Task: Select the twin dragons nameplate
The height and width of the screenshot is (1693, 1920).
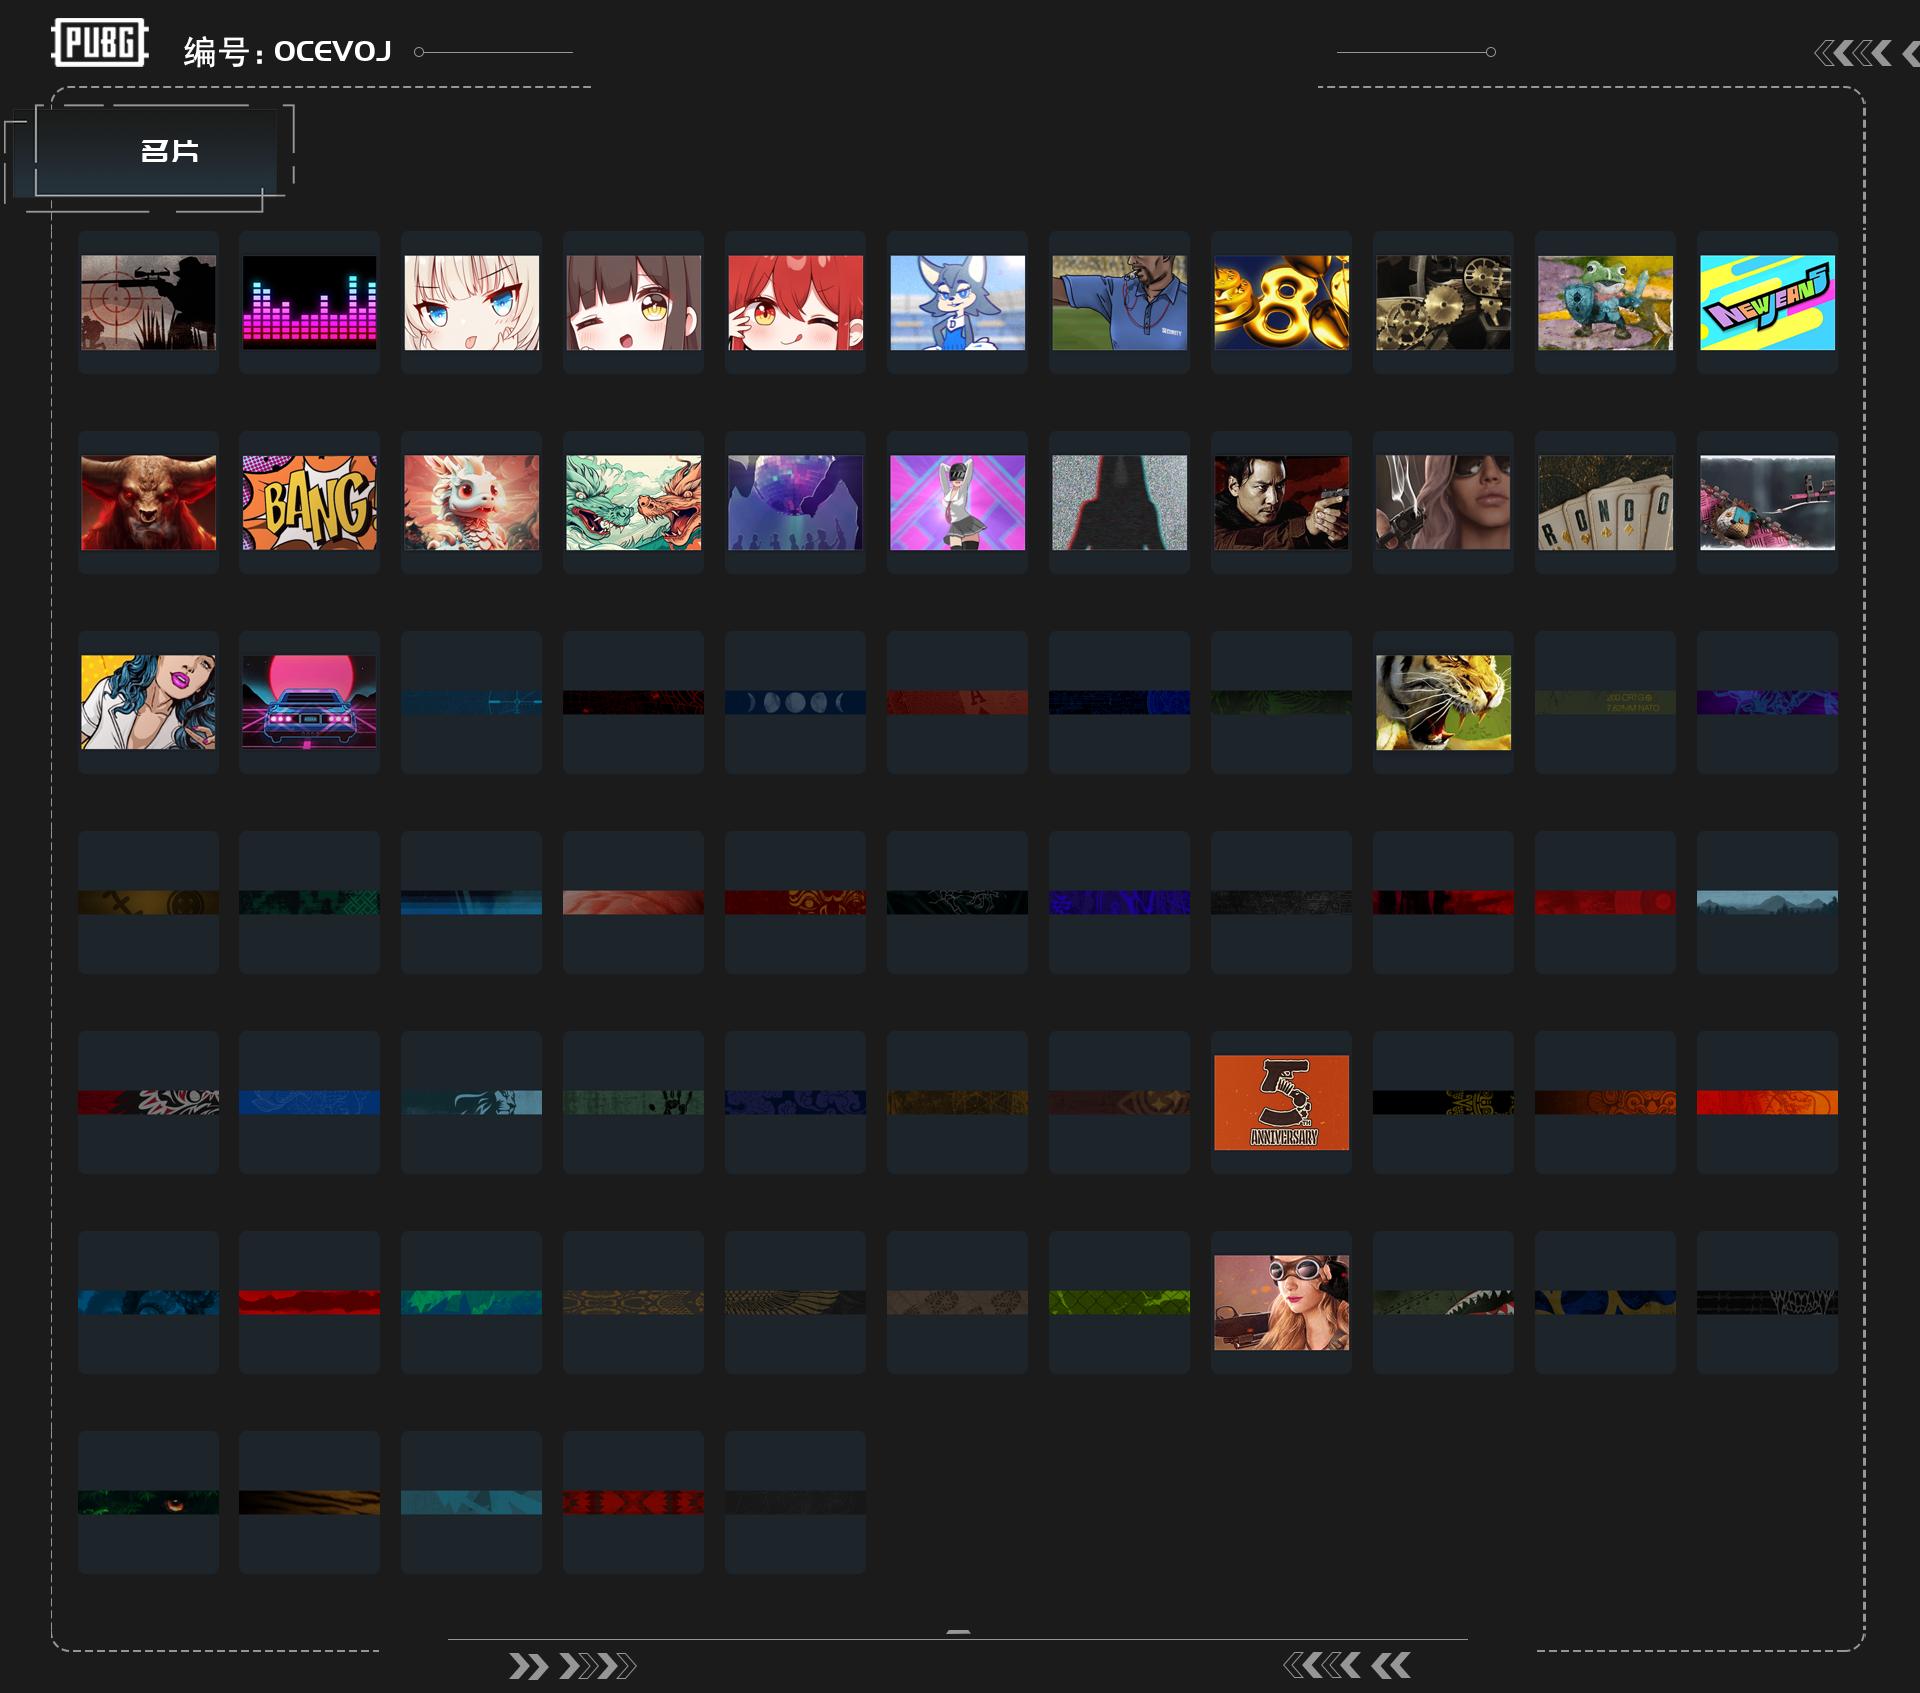Action: tap(633, 502)
